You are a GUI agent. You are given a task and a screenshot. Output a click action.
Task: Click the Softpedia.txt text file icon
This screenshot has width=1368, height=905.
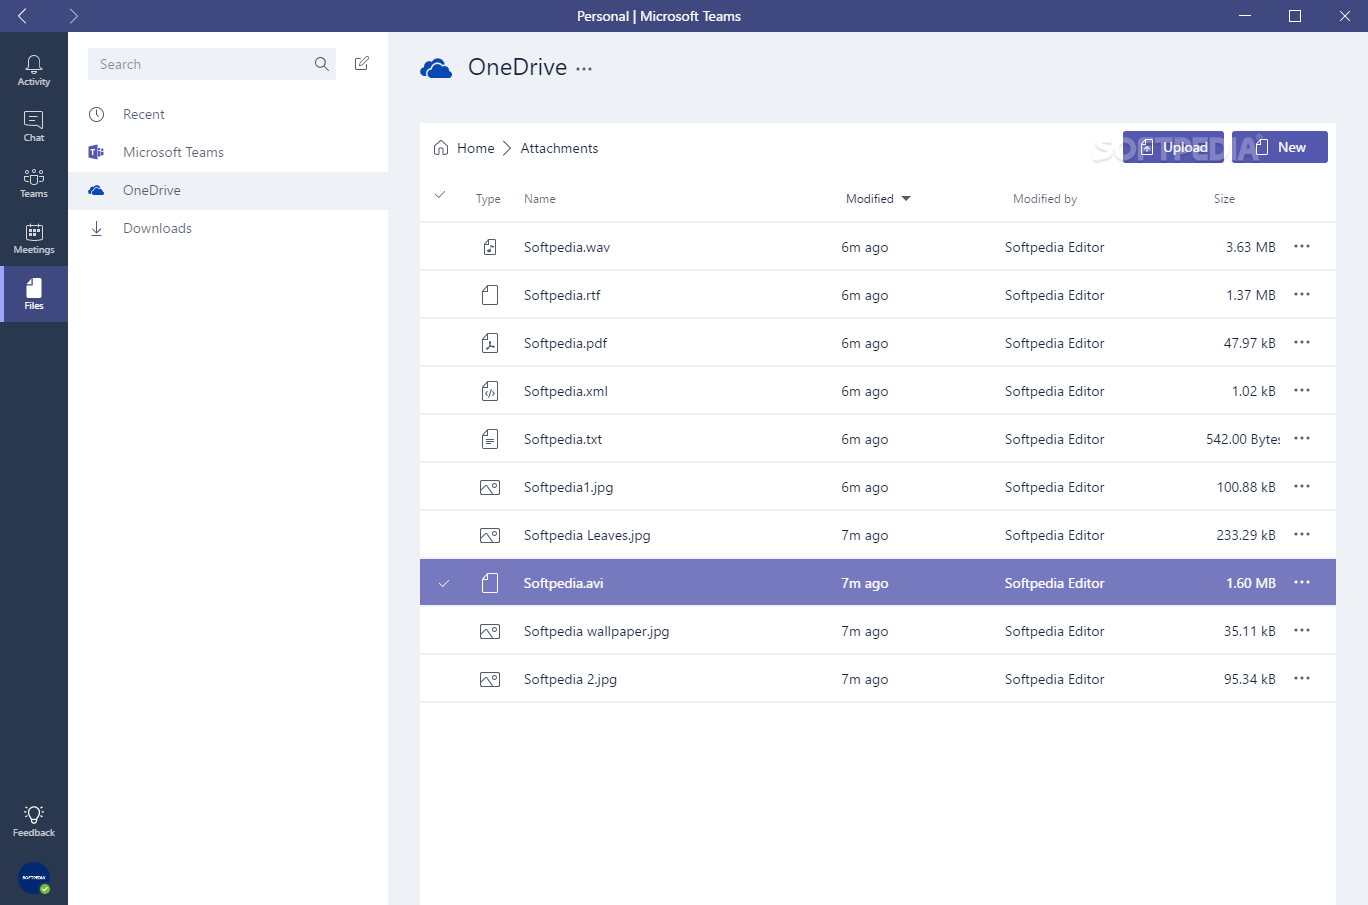pos(490,439)
